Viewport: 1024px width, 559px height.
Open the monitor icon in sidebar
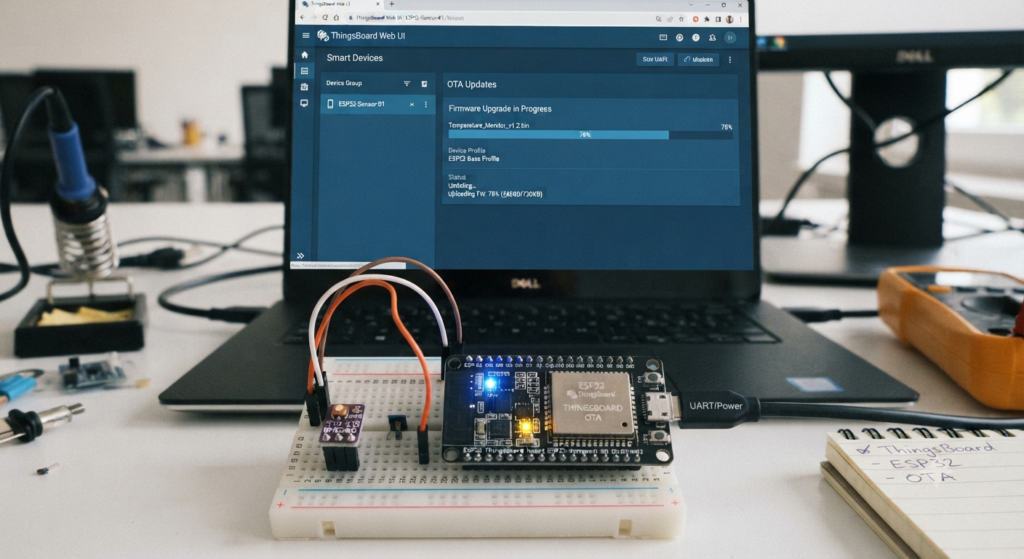point(304,103)
